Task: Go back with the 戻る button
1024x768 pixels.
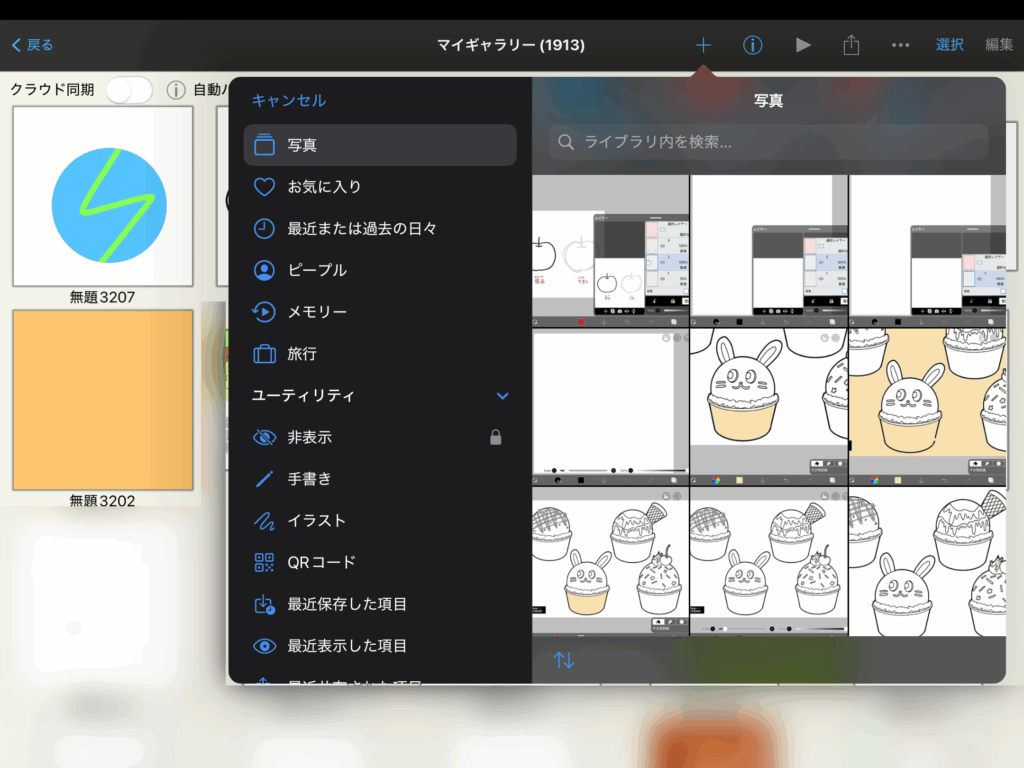Action: 33,45
